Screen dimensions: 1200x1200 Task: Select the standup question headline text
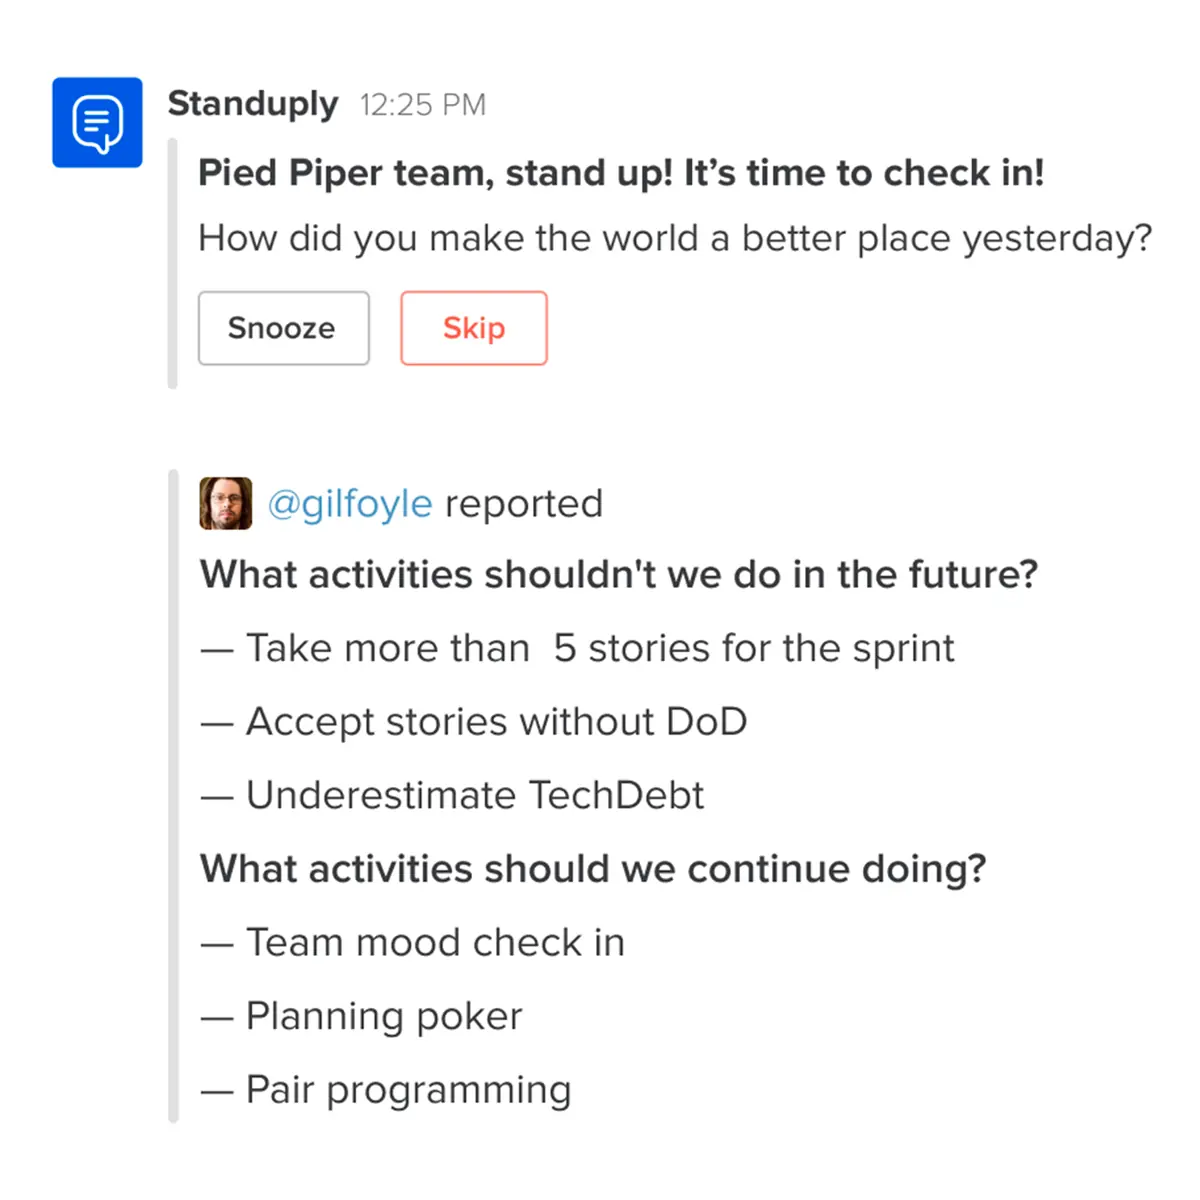[x=675, y=238]
